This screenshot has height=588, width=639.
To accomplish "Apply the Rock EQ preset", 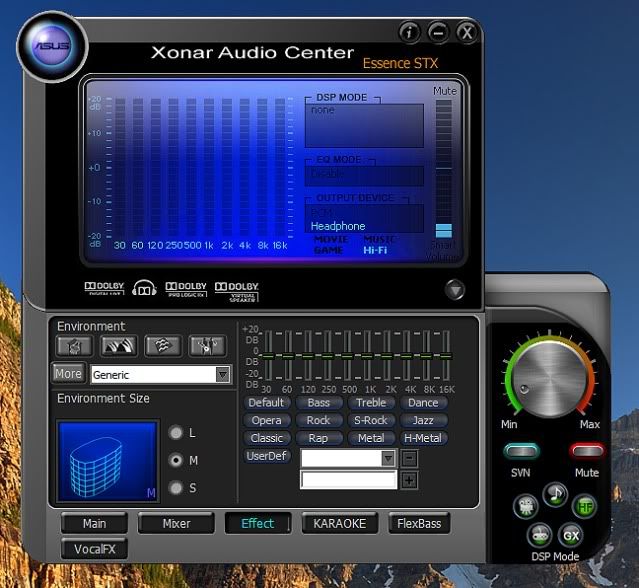I will coord(319,420).
